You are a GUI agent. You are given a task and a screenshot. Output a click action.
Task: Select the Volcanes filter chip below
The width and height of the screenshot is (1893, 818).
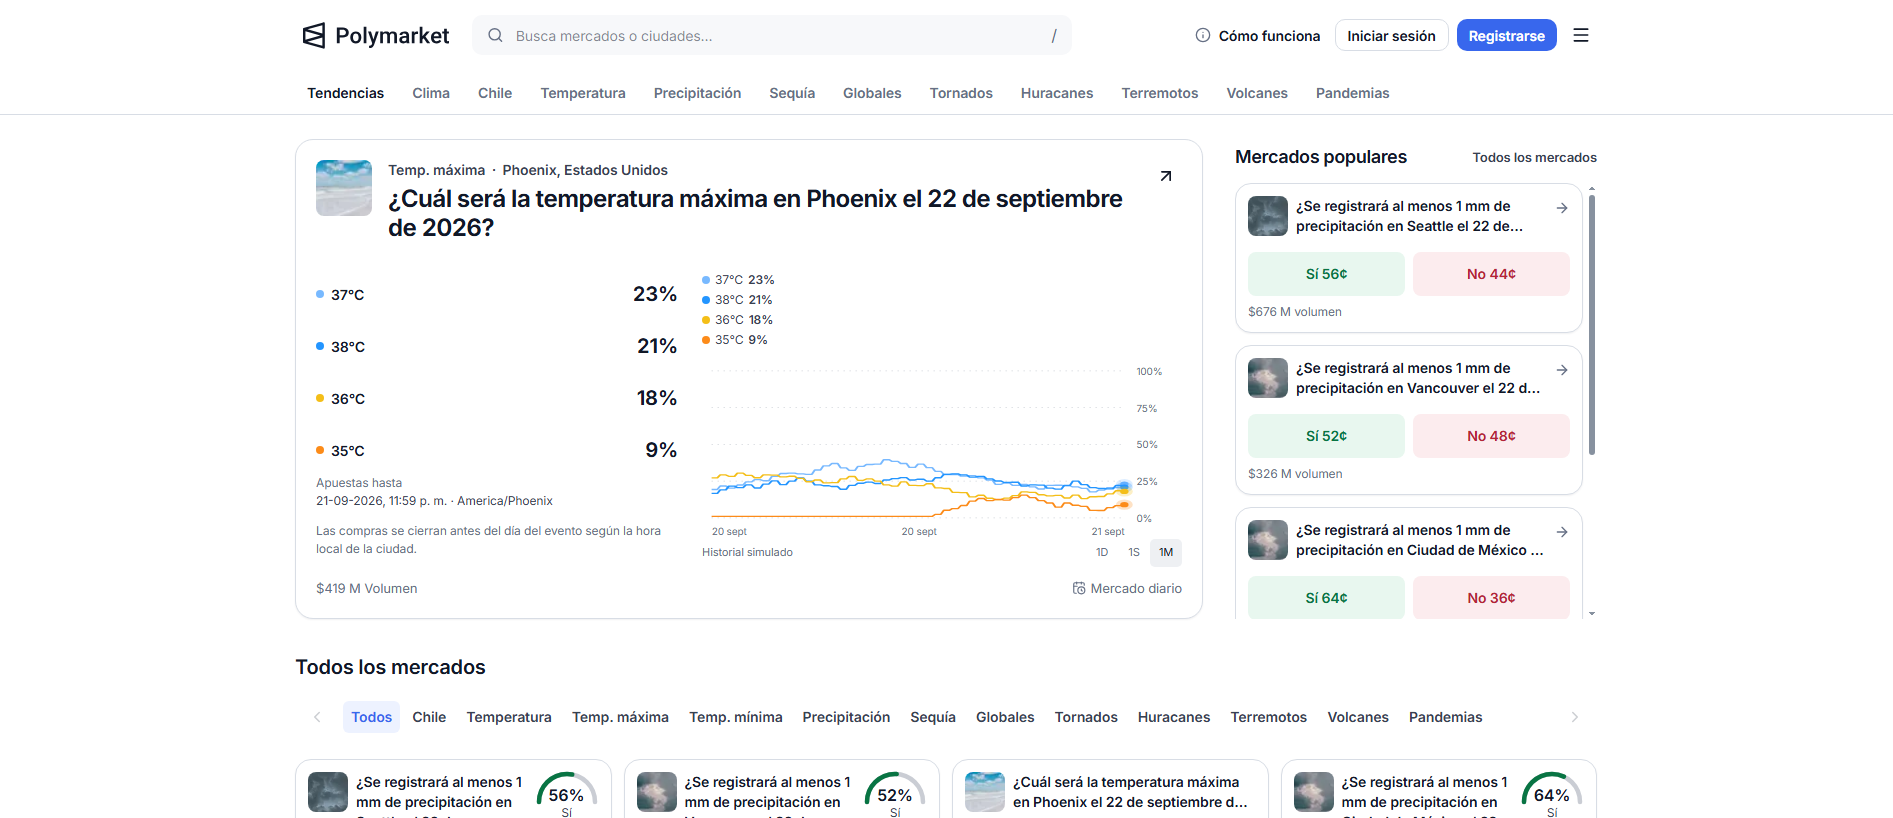tap(1358, 717)
